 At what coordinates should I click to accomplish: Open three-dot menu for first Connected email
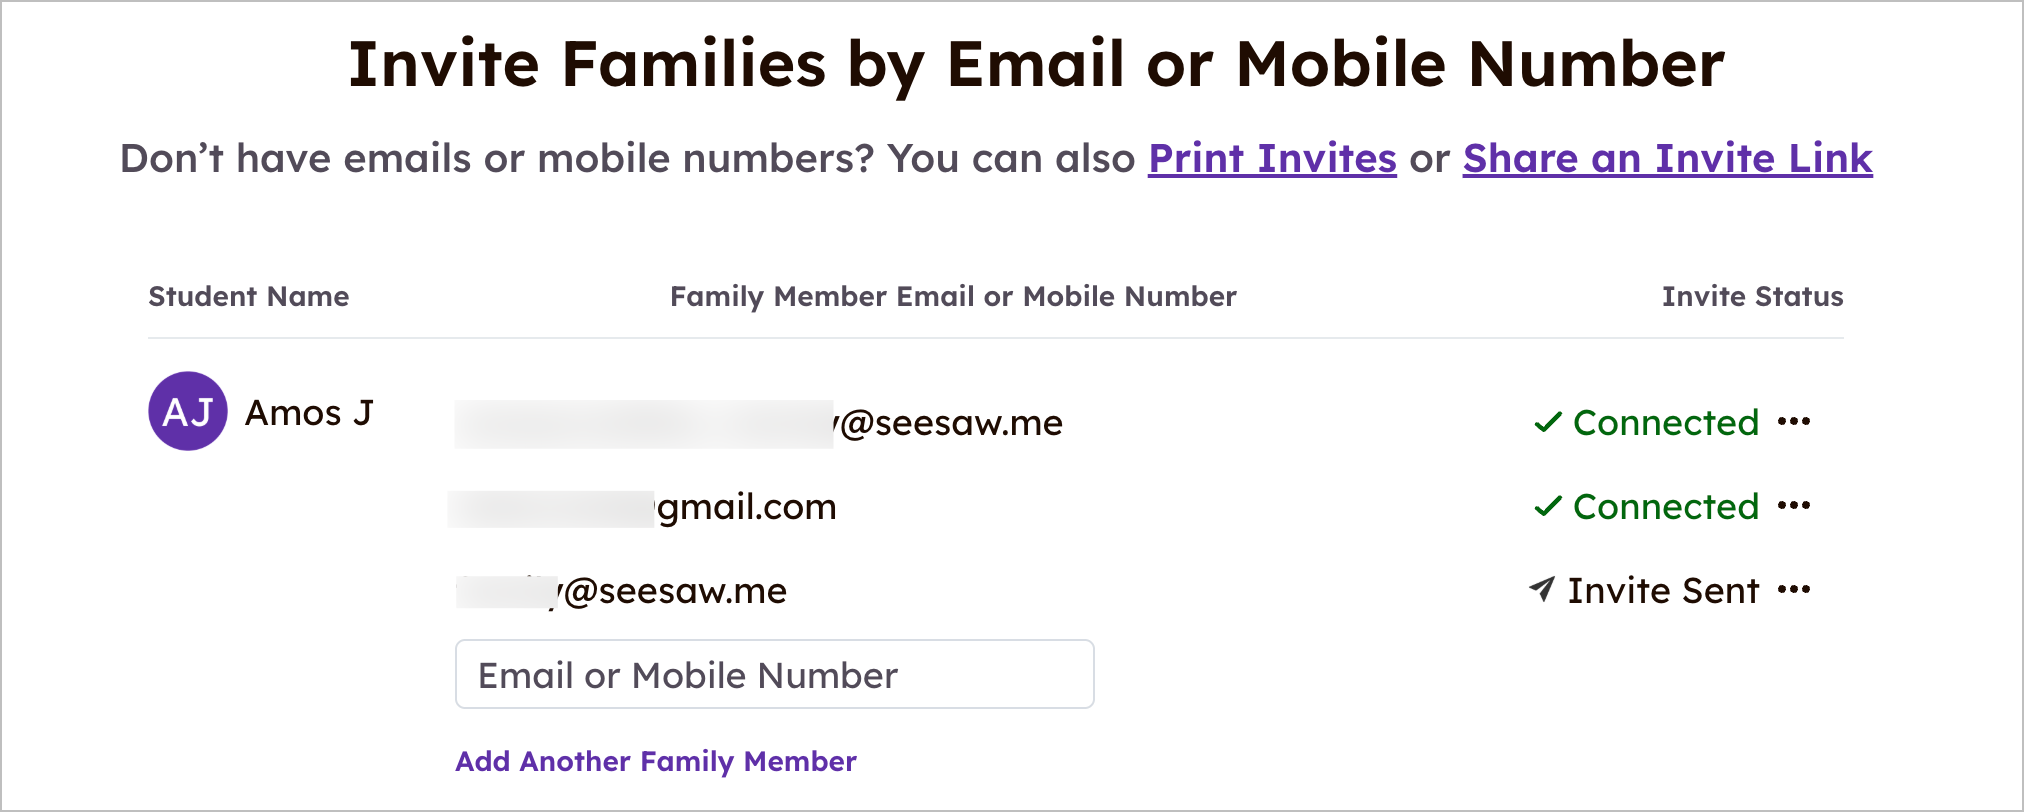[1794, 422]
